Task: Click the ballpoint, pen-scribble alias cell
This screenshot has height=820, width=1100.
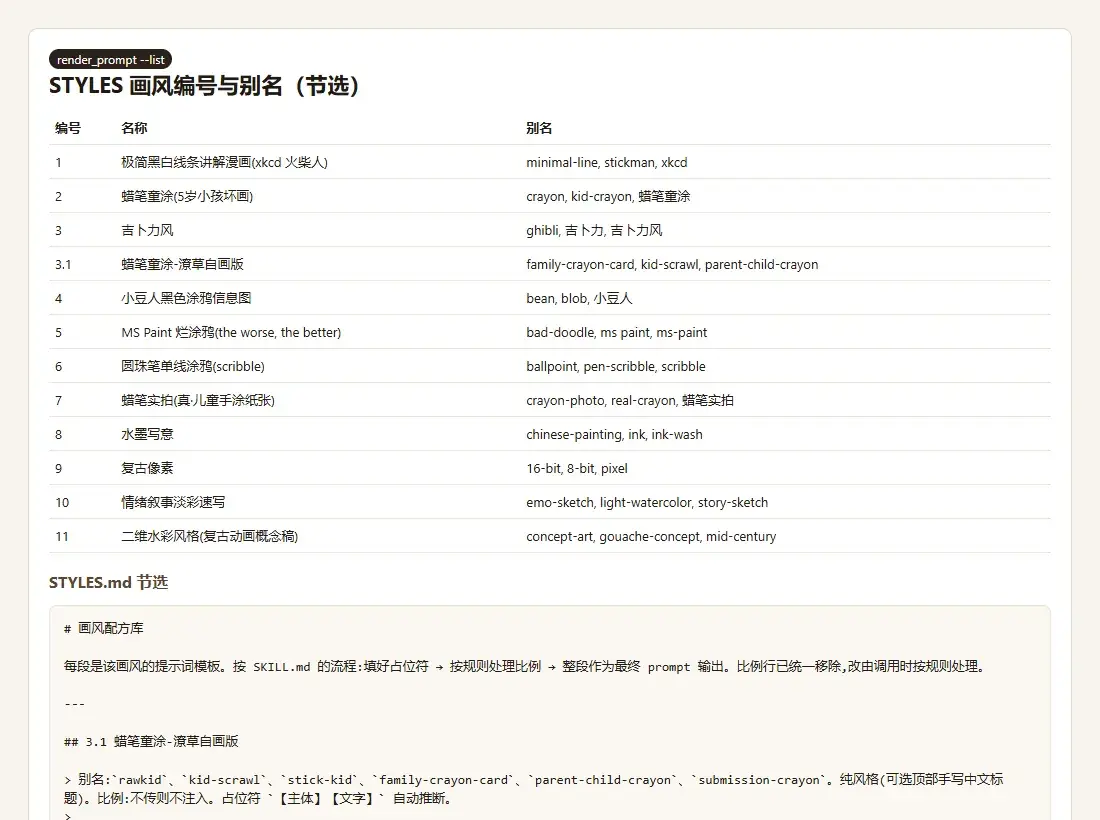Action: (616, 366)
